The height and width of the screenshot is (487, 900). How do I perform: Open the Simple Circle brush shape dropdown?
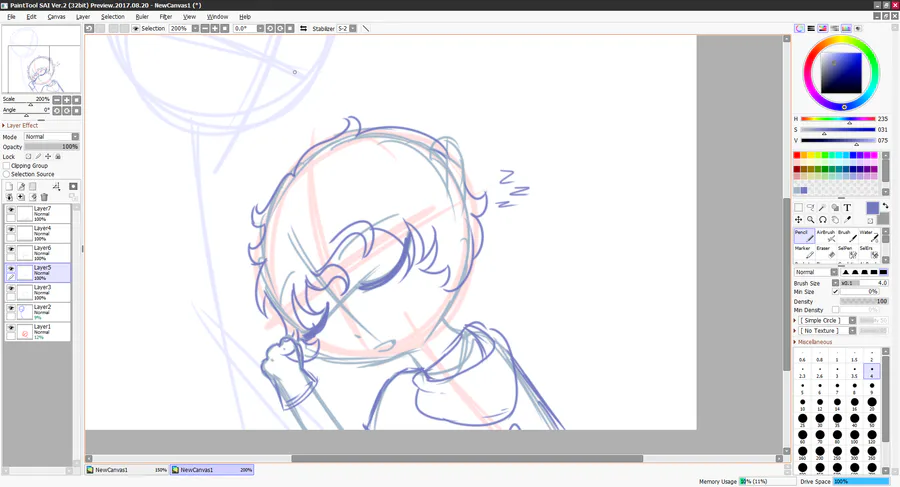852,320
